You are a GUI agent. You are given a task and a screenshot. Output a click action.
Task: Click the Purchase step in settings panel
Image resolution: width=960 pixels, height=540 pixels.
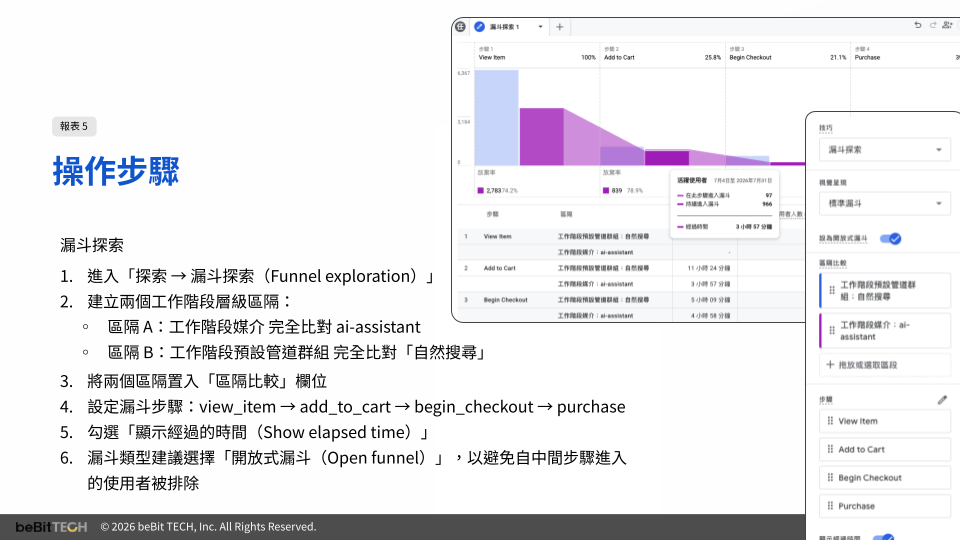coord(885,506)
